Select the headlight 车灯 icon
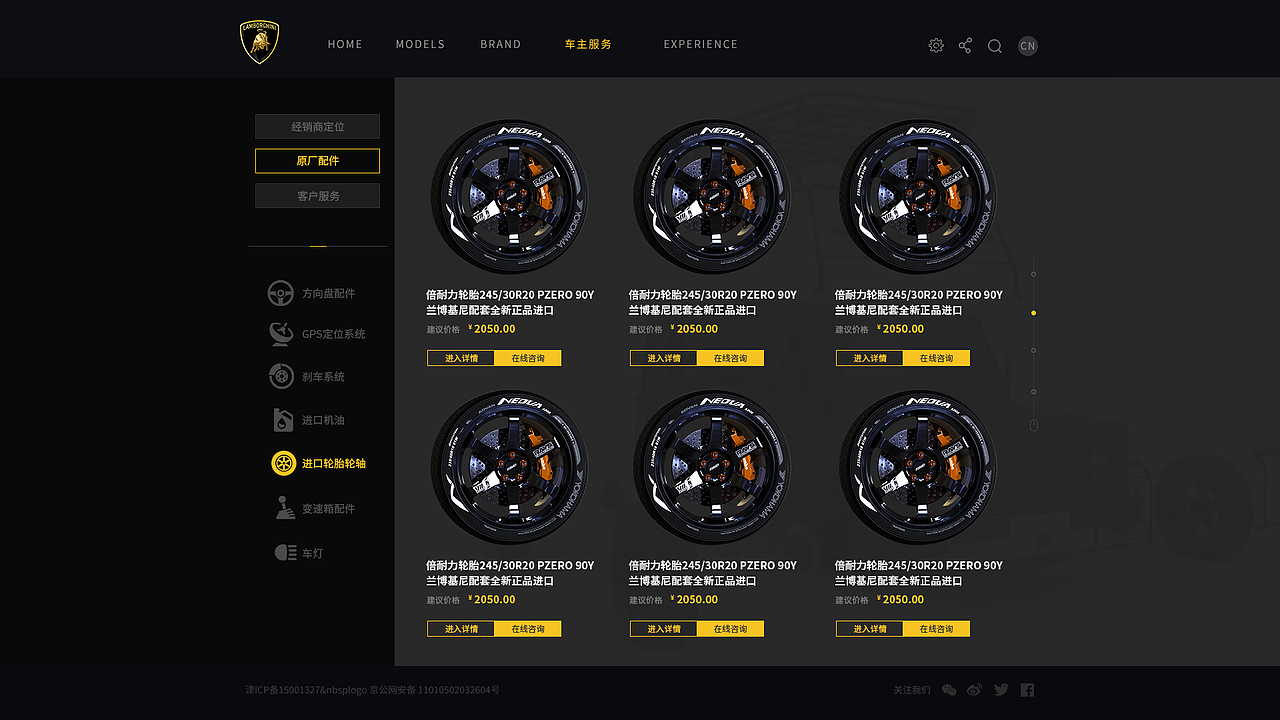 (x=285, y=552)
